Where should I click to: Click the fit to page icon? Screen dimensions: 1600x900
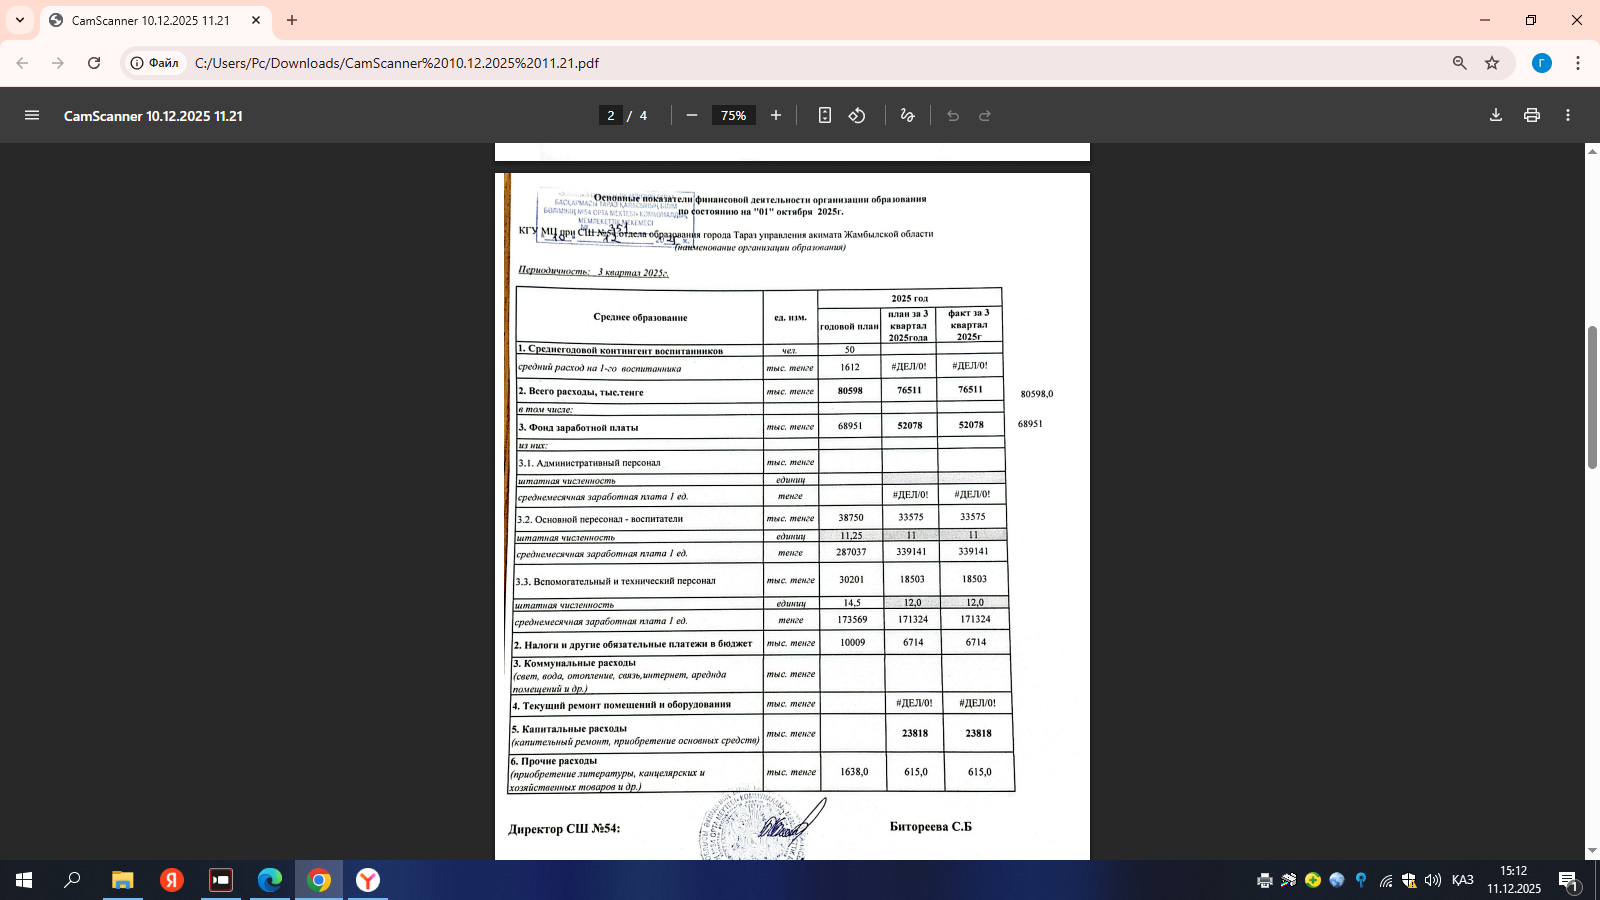[x=824, y=115]
